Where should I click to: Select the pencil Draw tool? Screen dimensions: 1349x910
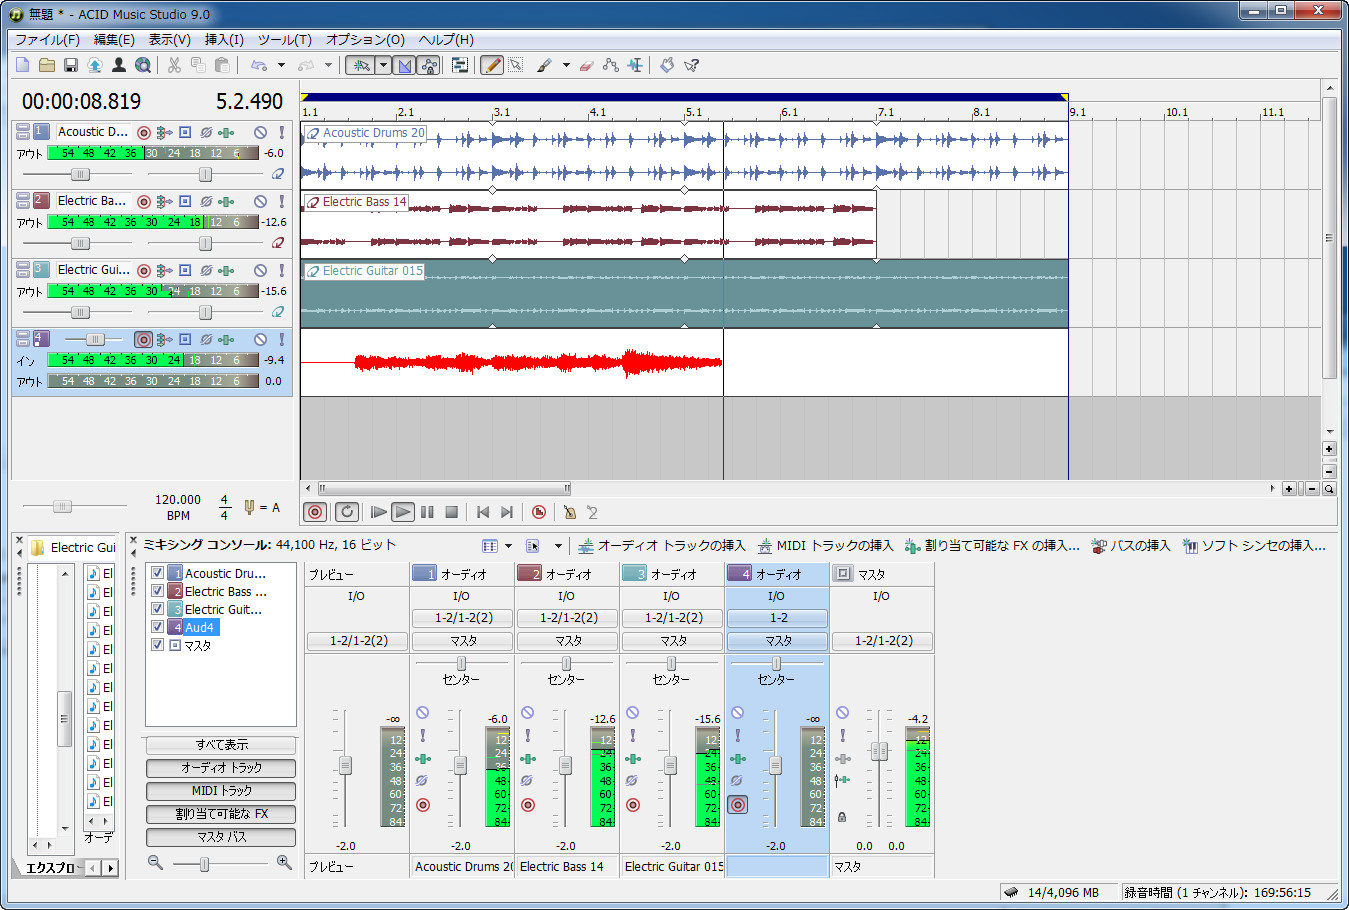click(492, 65)
